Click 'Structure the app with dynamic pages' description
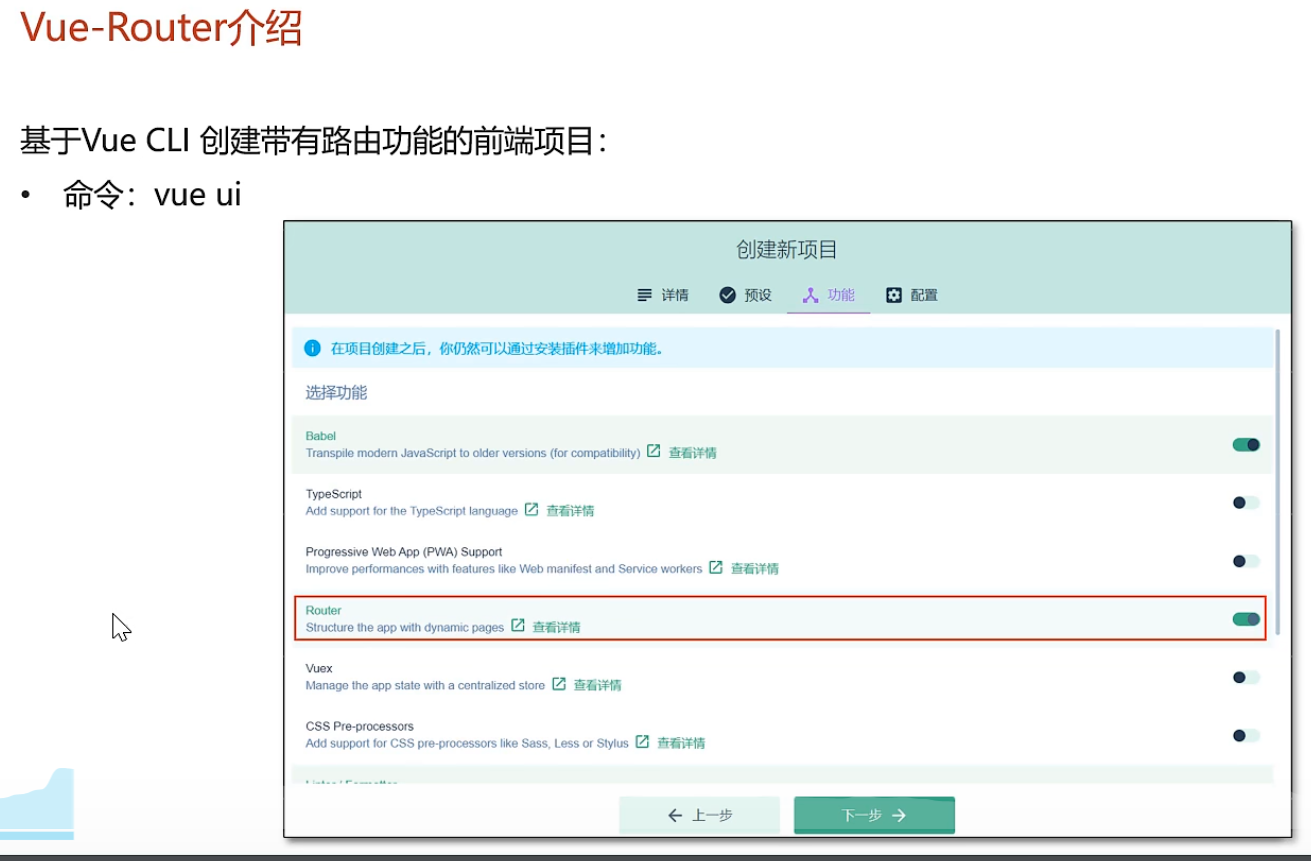The height and width of the screenshot is (861, 1311). pos(405,627)
